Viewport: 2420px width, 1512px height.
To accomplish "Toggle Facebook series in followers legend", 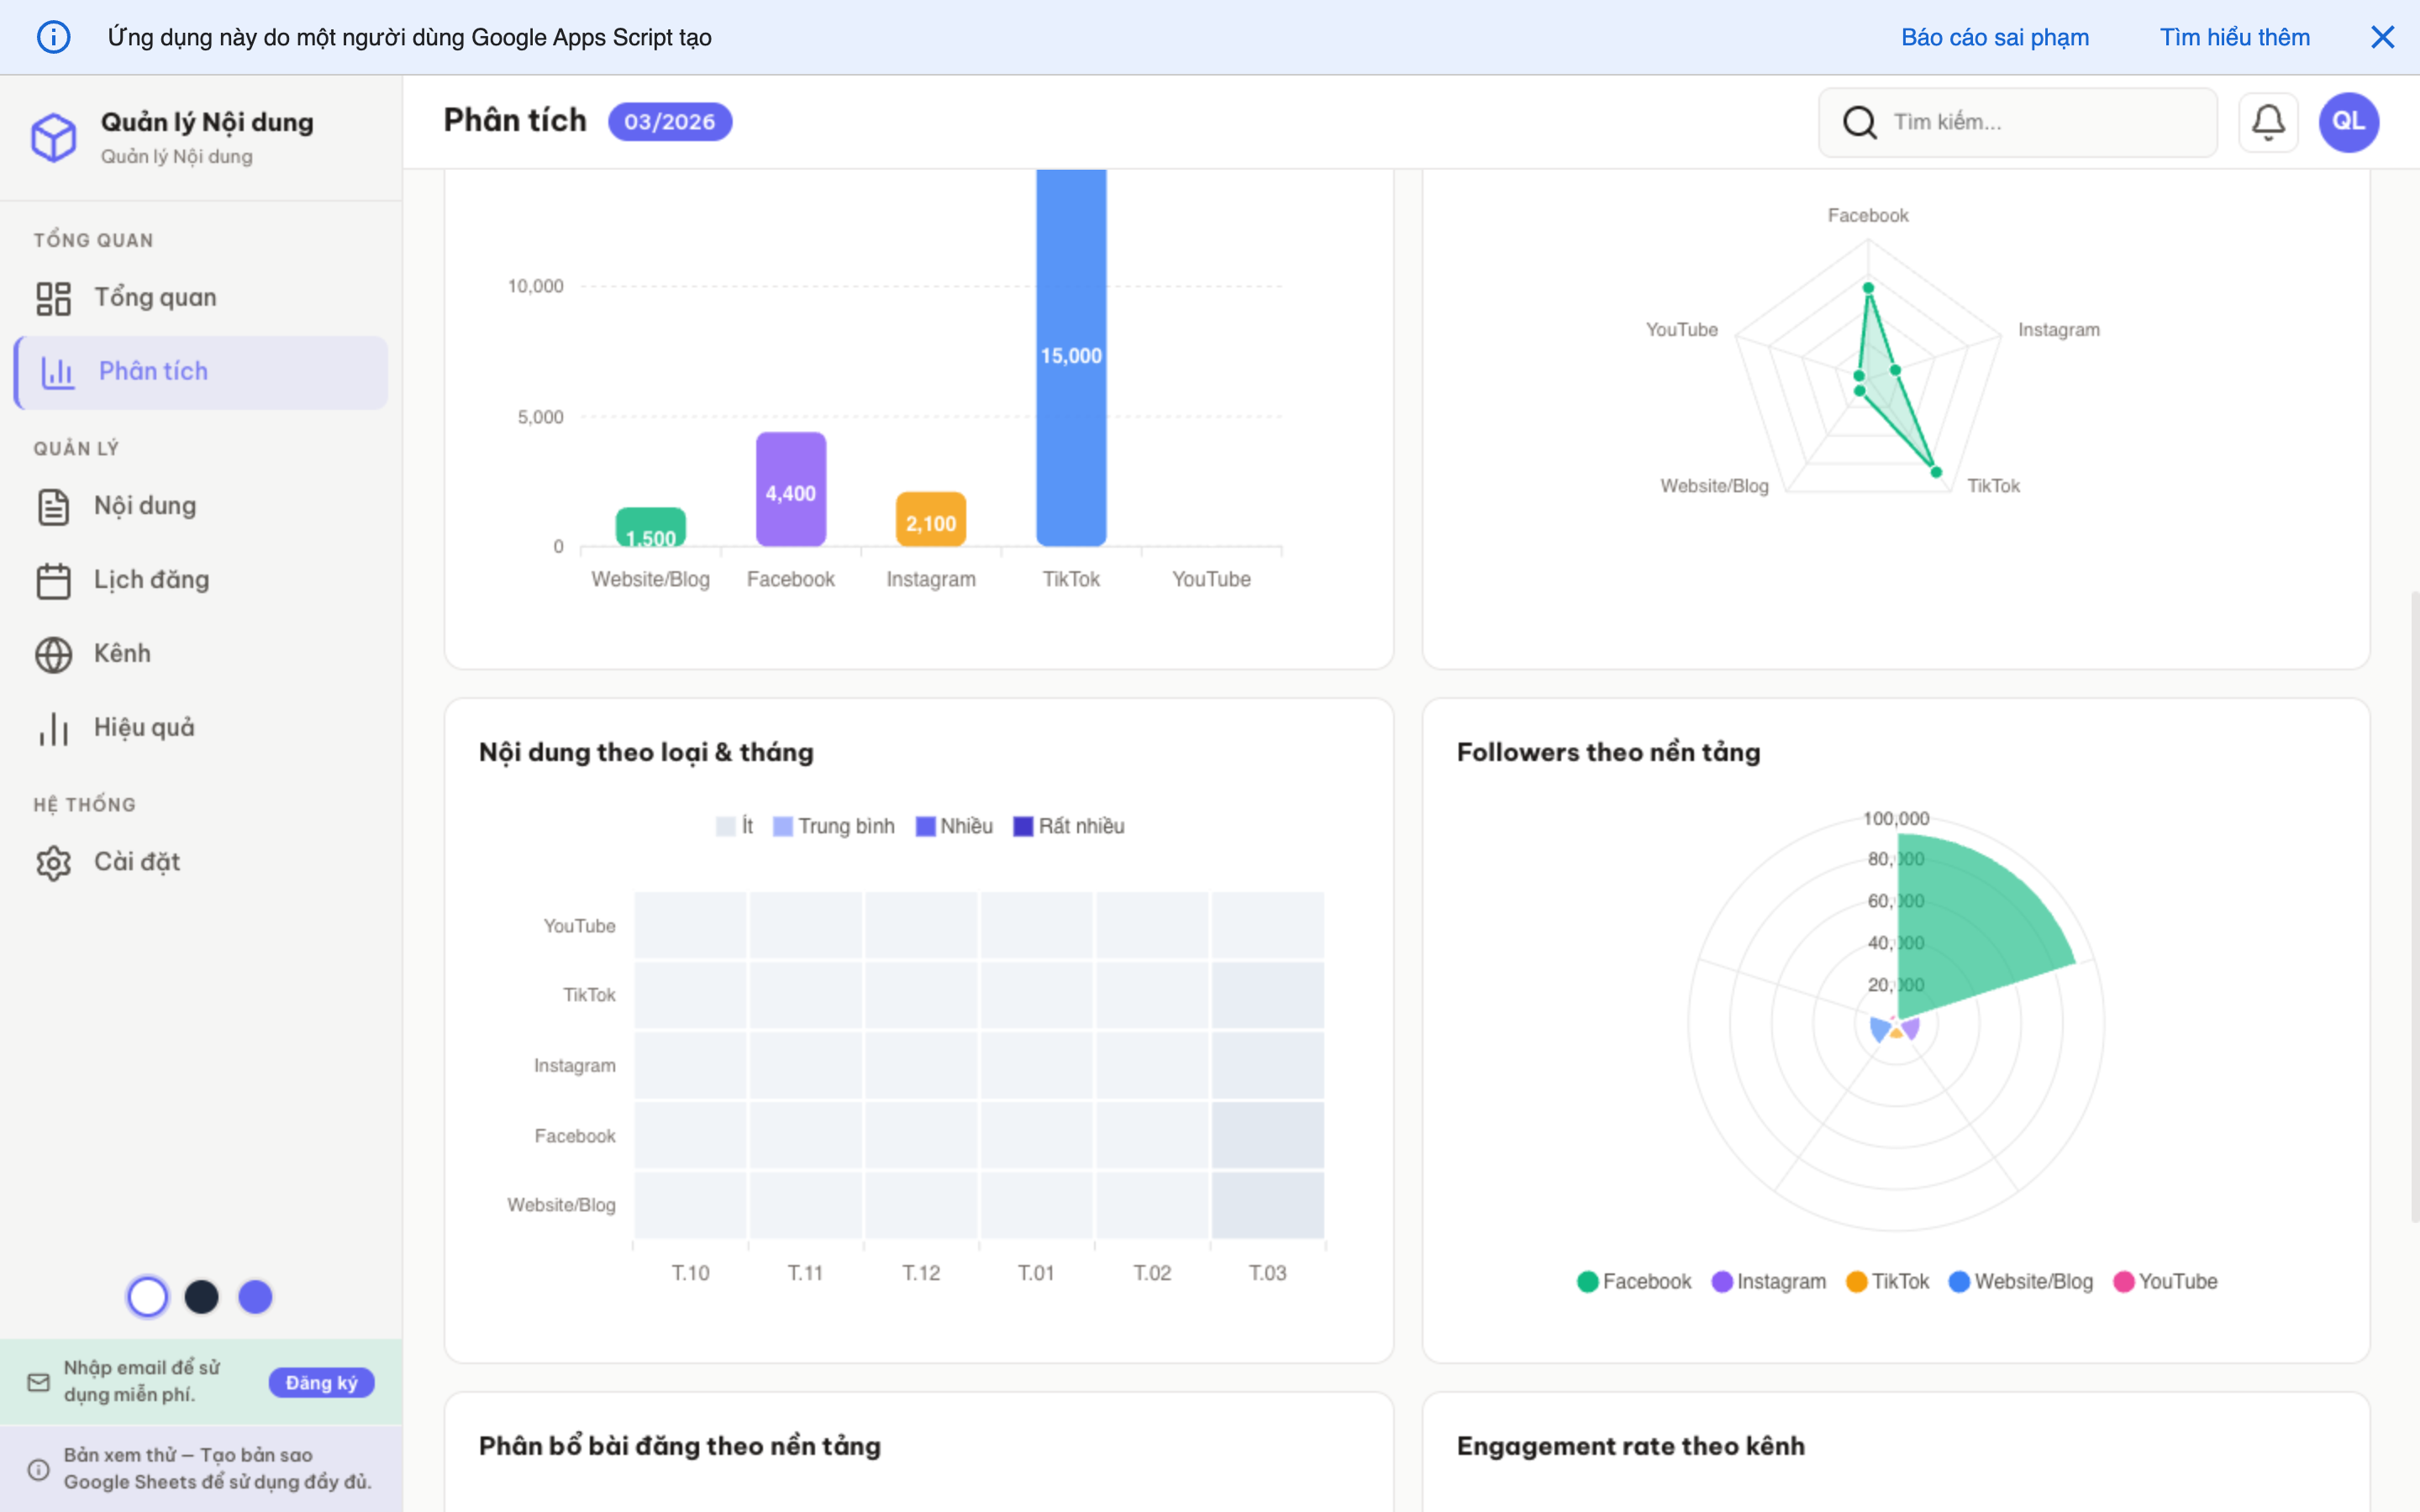I will (x=1634, y=1281).
